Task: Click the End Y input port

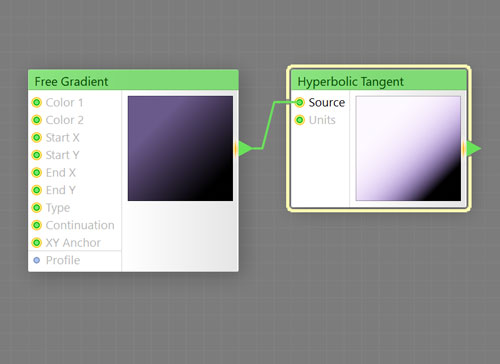Action: click(36, 190)
